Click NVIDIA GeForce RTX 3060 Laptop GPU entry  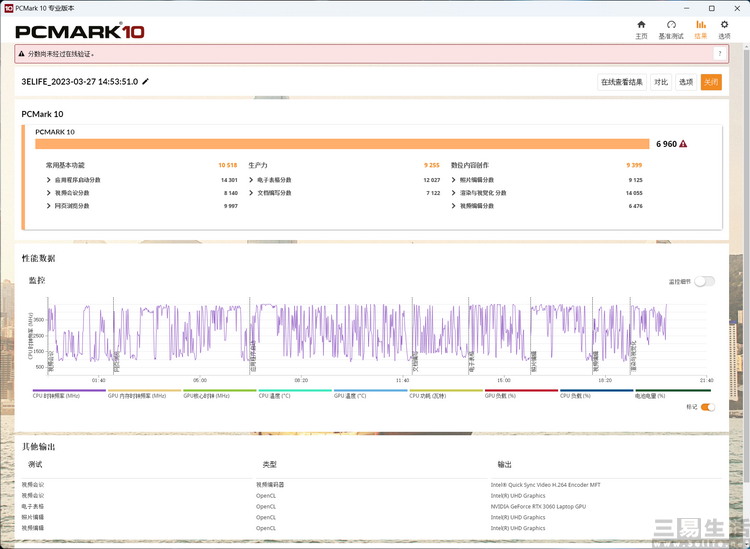(538, 506)
